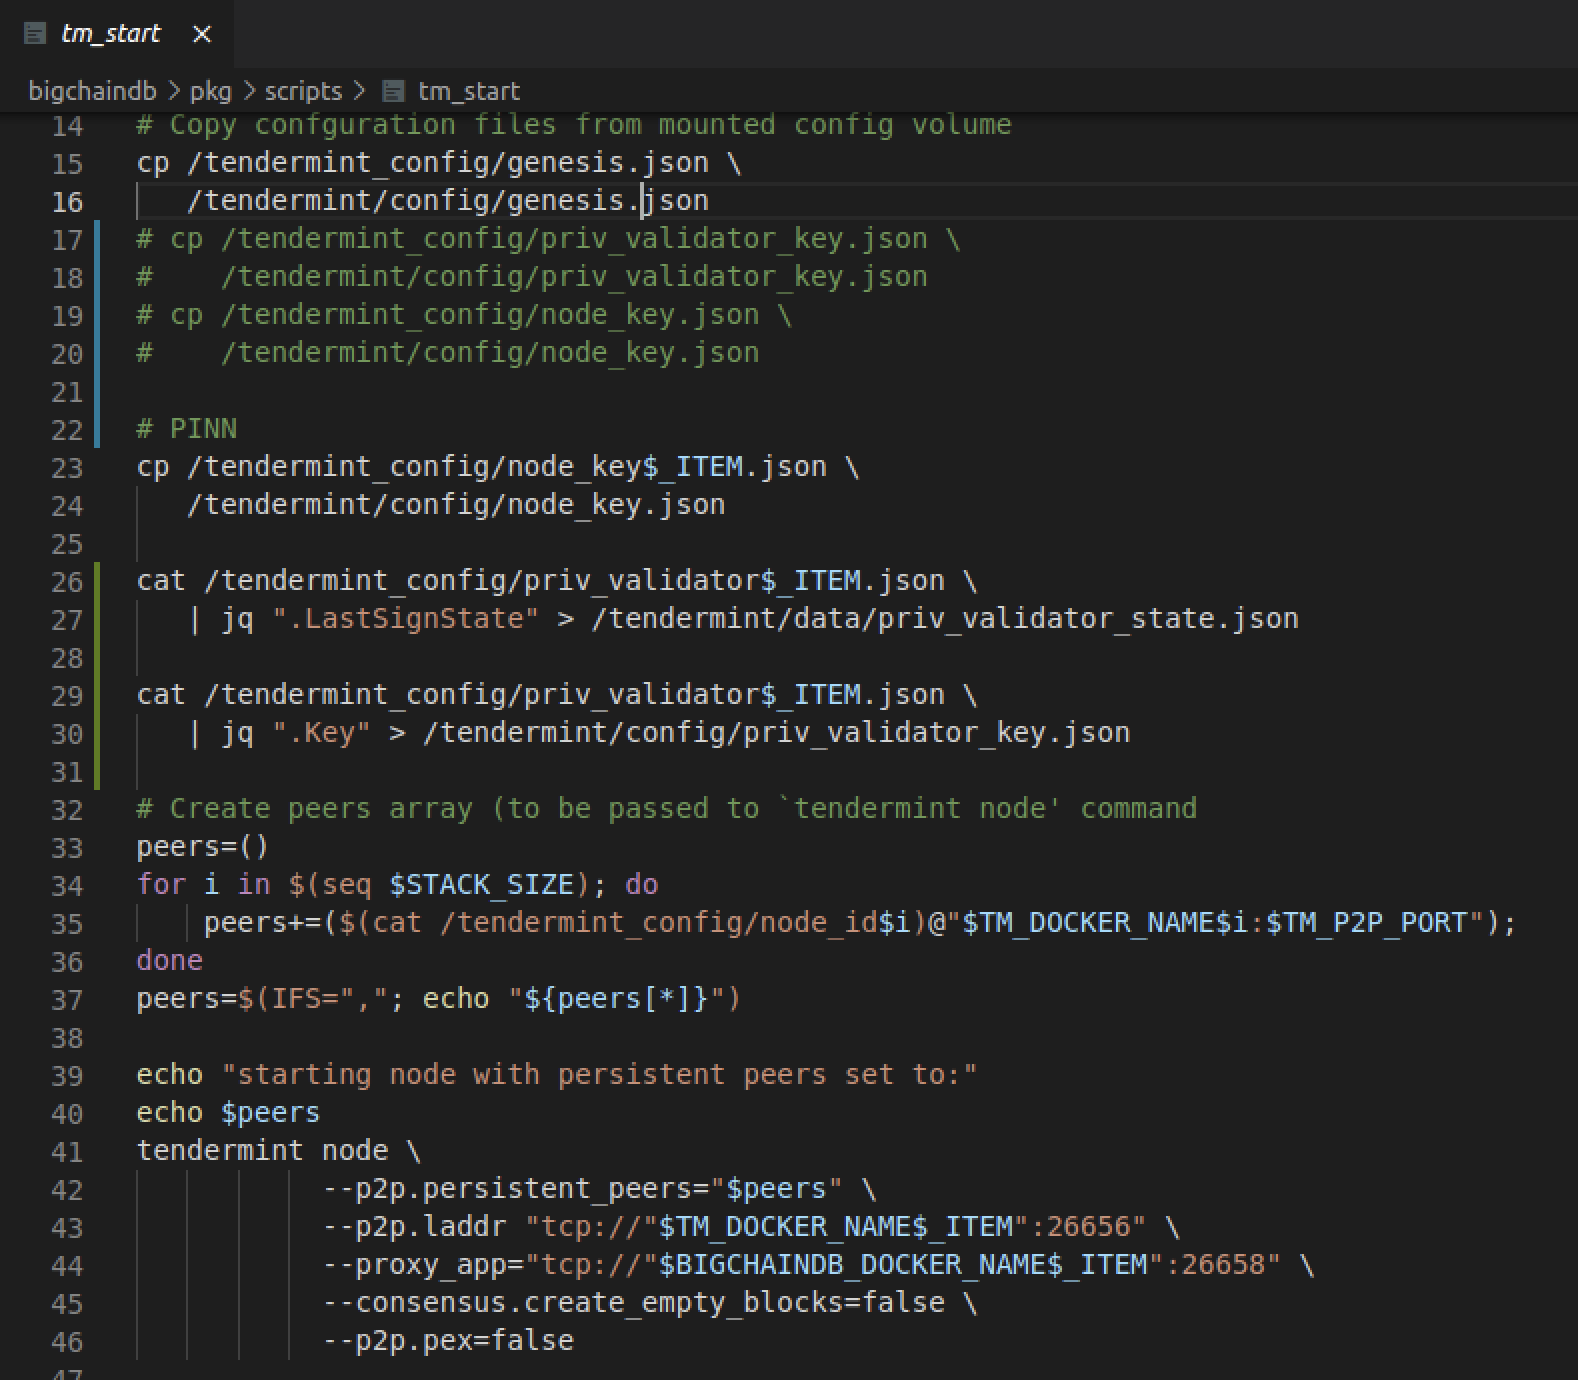Select the tm_start editor tab
1578x1380 pixels.
pos(117,34)
